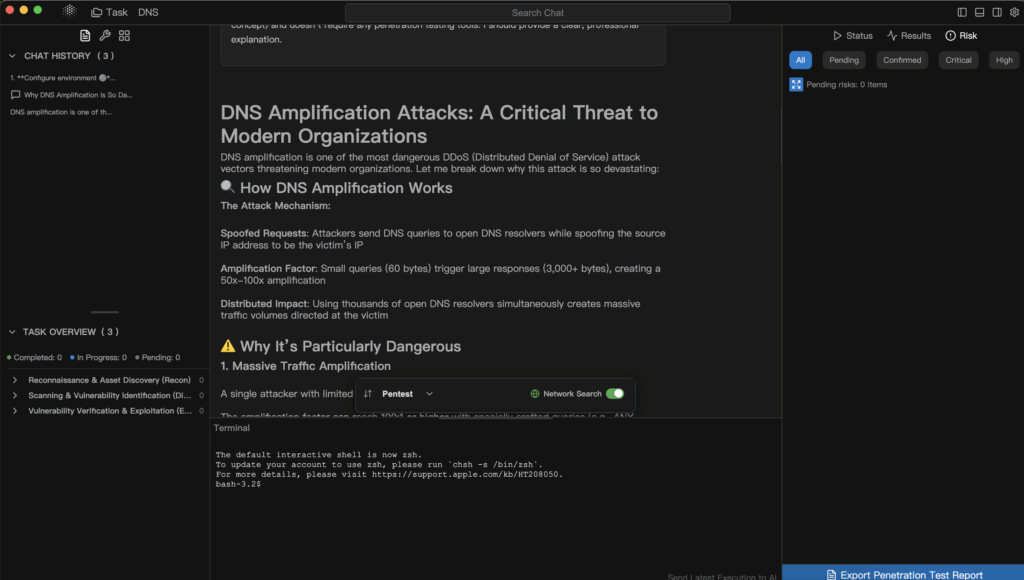Disable the Network Search toggle
1024x580 pixels.
[614, 394]
